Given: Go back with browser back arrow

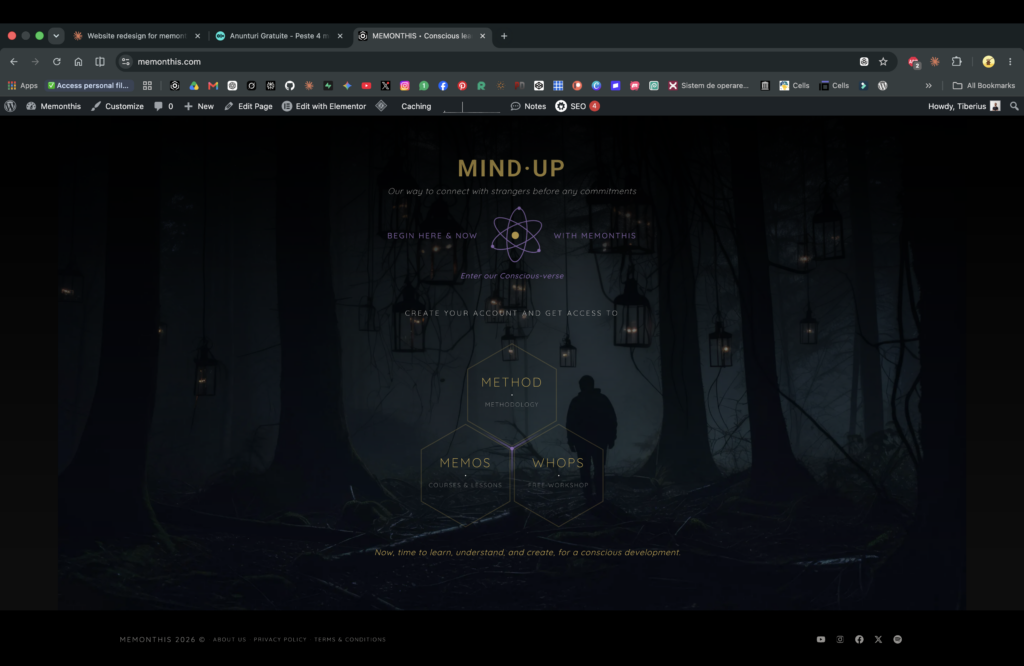Looking at the screenshot, I should pyautogui.click(x=14, y=61).
